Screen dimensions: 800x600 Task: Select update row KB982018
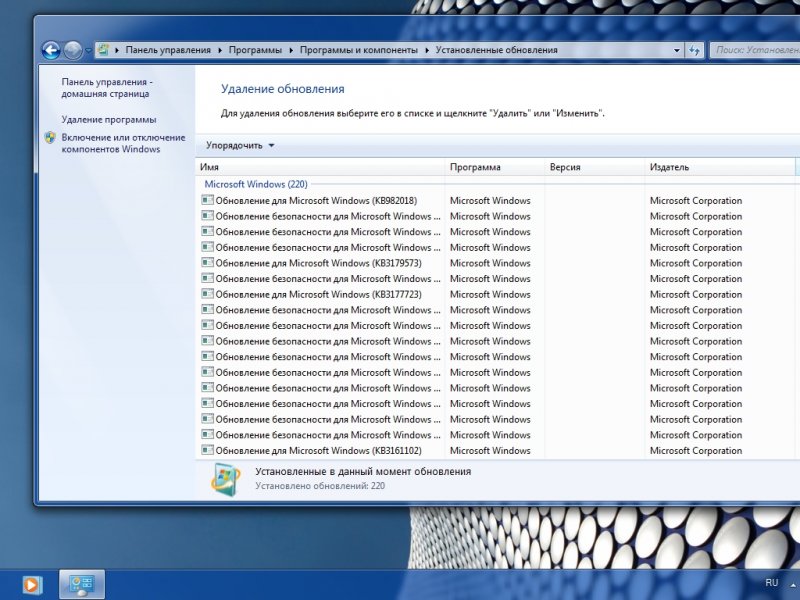497,201
